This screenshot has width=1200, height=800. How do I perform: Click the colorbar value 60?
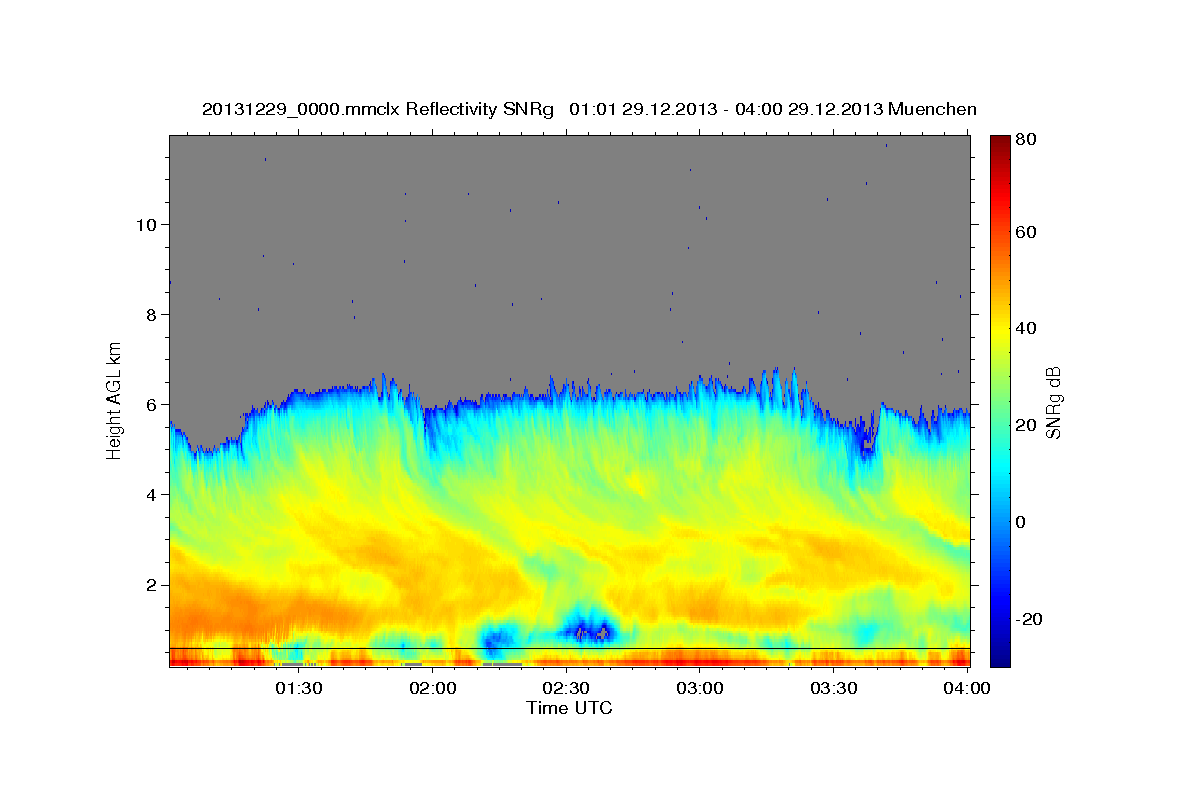pyautogui.click(x=1028, y=232)
